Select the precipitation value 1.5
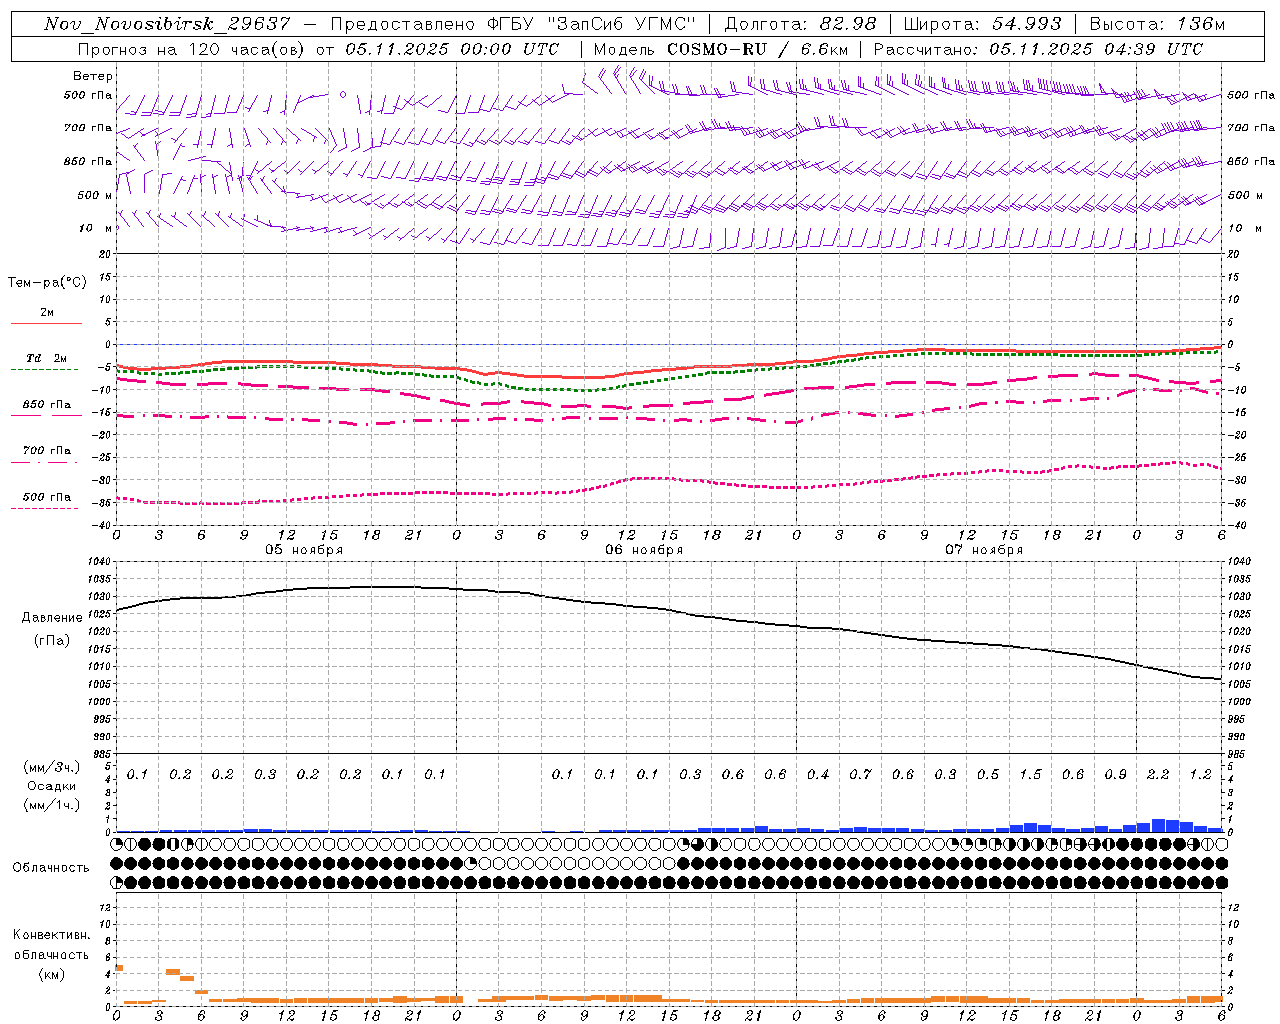The height and width of the screenshot is (1024, 1280). [x=1030, y=774]
